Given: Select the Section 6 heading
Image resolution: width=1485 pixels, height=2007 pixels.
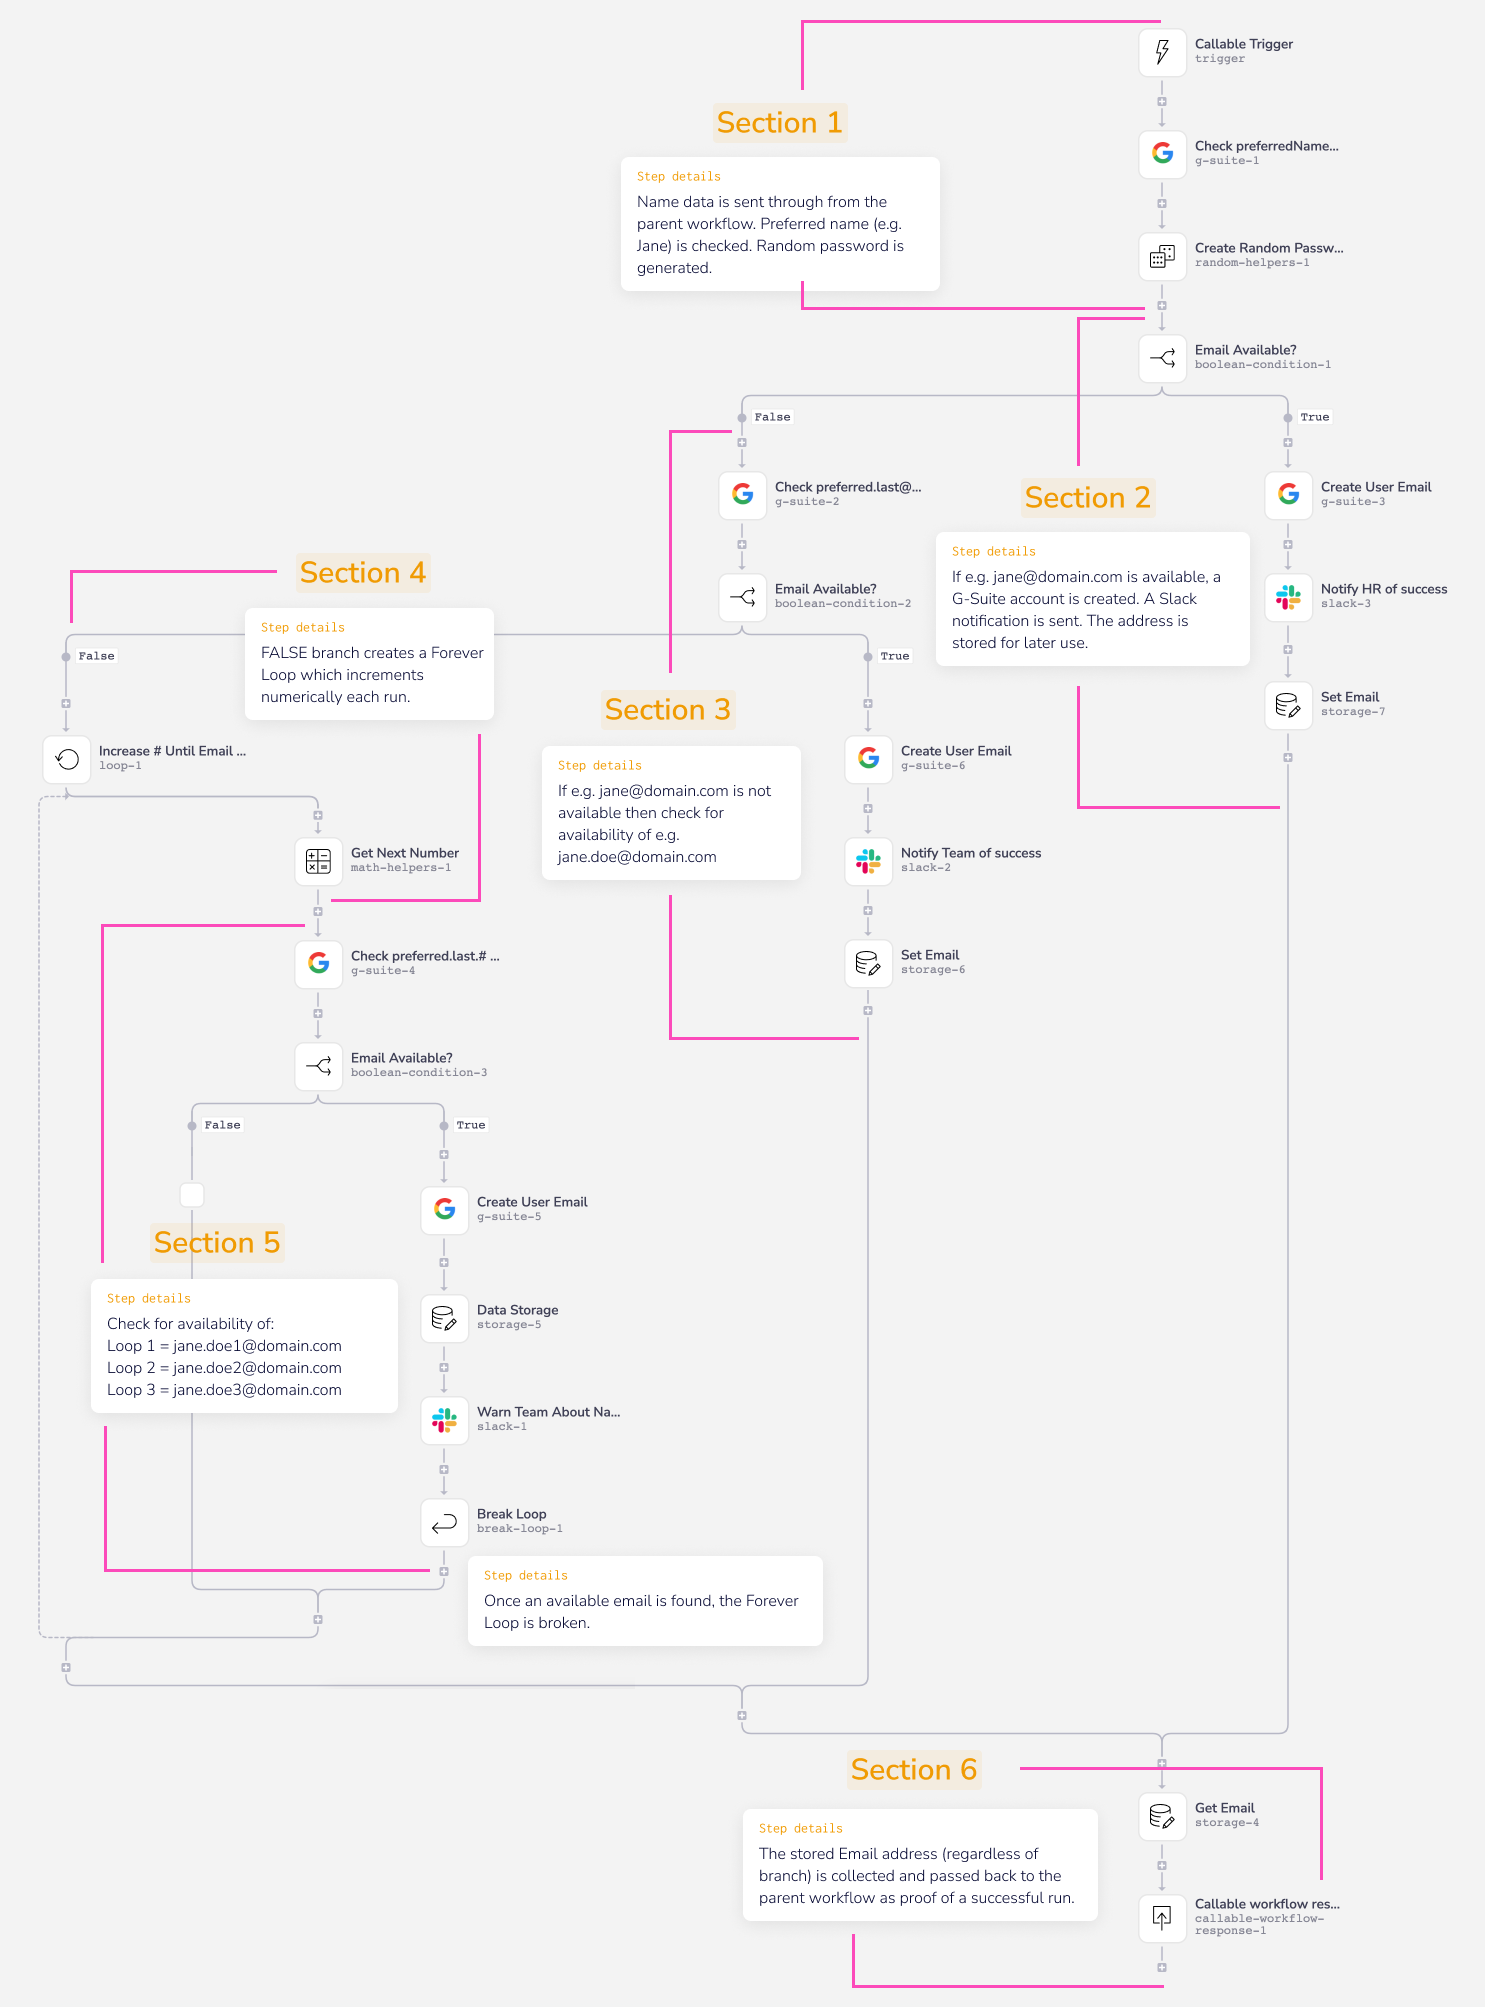Looking at the screenshot, I should 914,1770.
